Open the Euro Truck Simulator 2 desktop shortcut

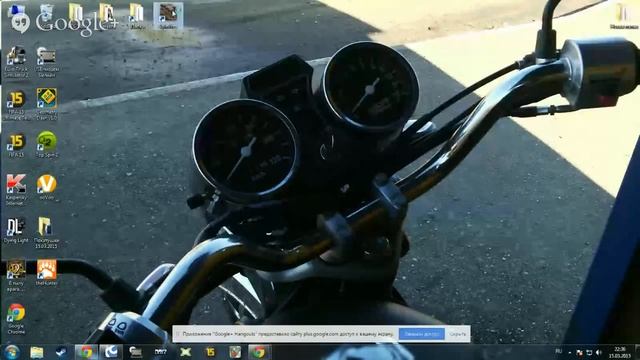point(16,61)
